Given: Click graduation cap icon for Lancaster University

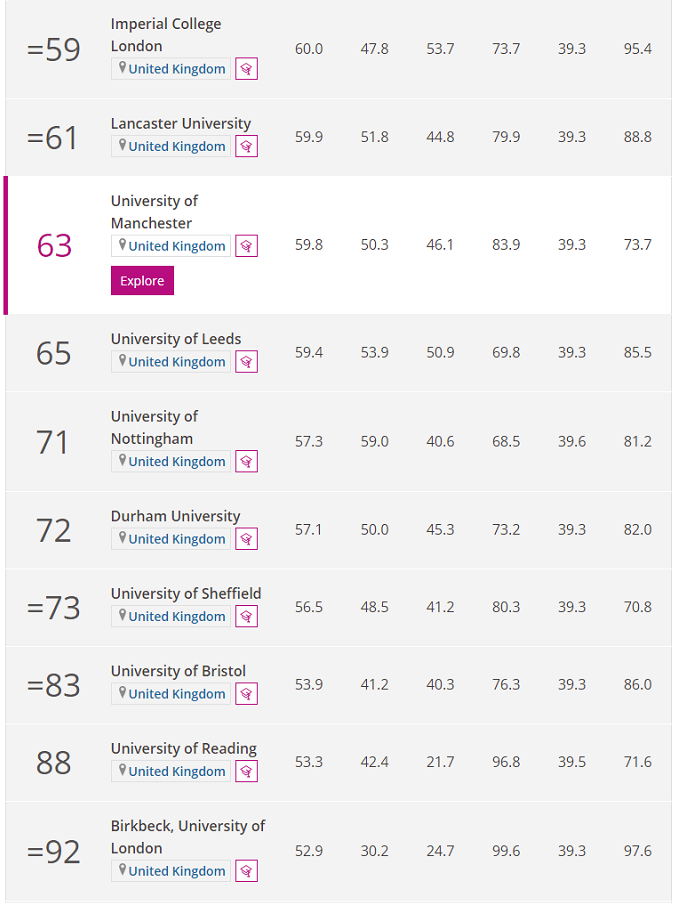Looking at the screenshot, I should point(246,146).
